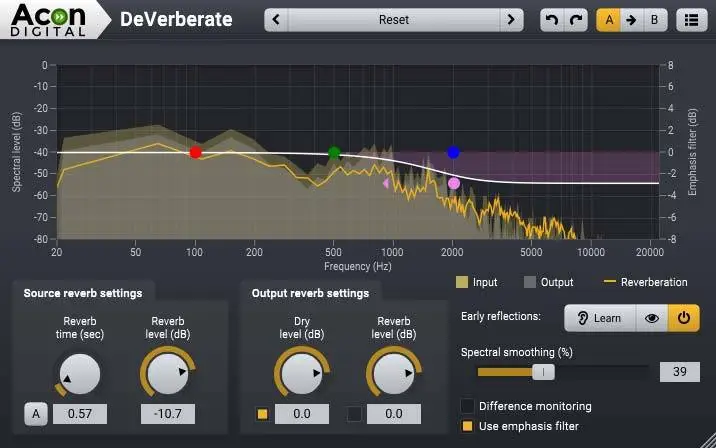
Task: Toggle the Input legend swatch
Action: pyautogui.click(x=462, y=282)
